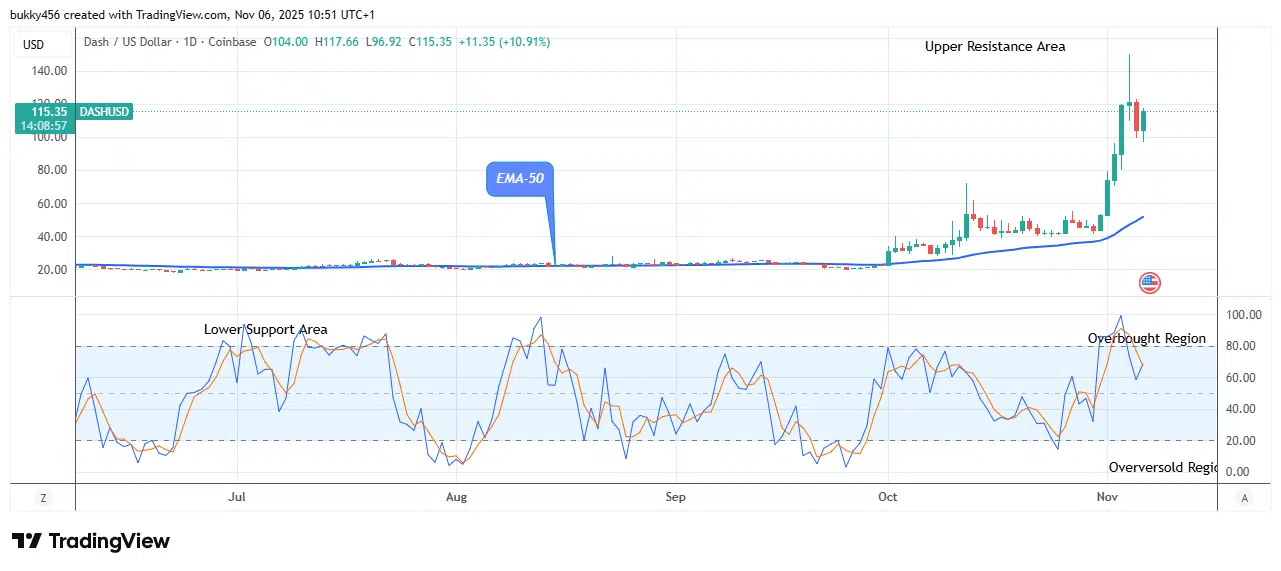Click the Aug label on time axis
Image resolution: width=1281 pixels, height=571 pixels.
tap(456, 497)
